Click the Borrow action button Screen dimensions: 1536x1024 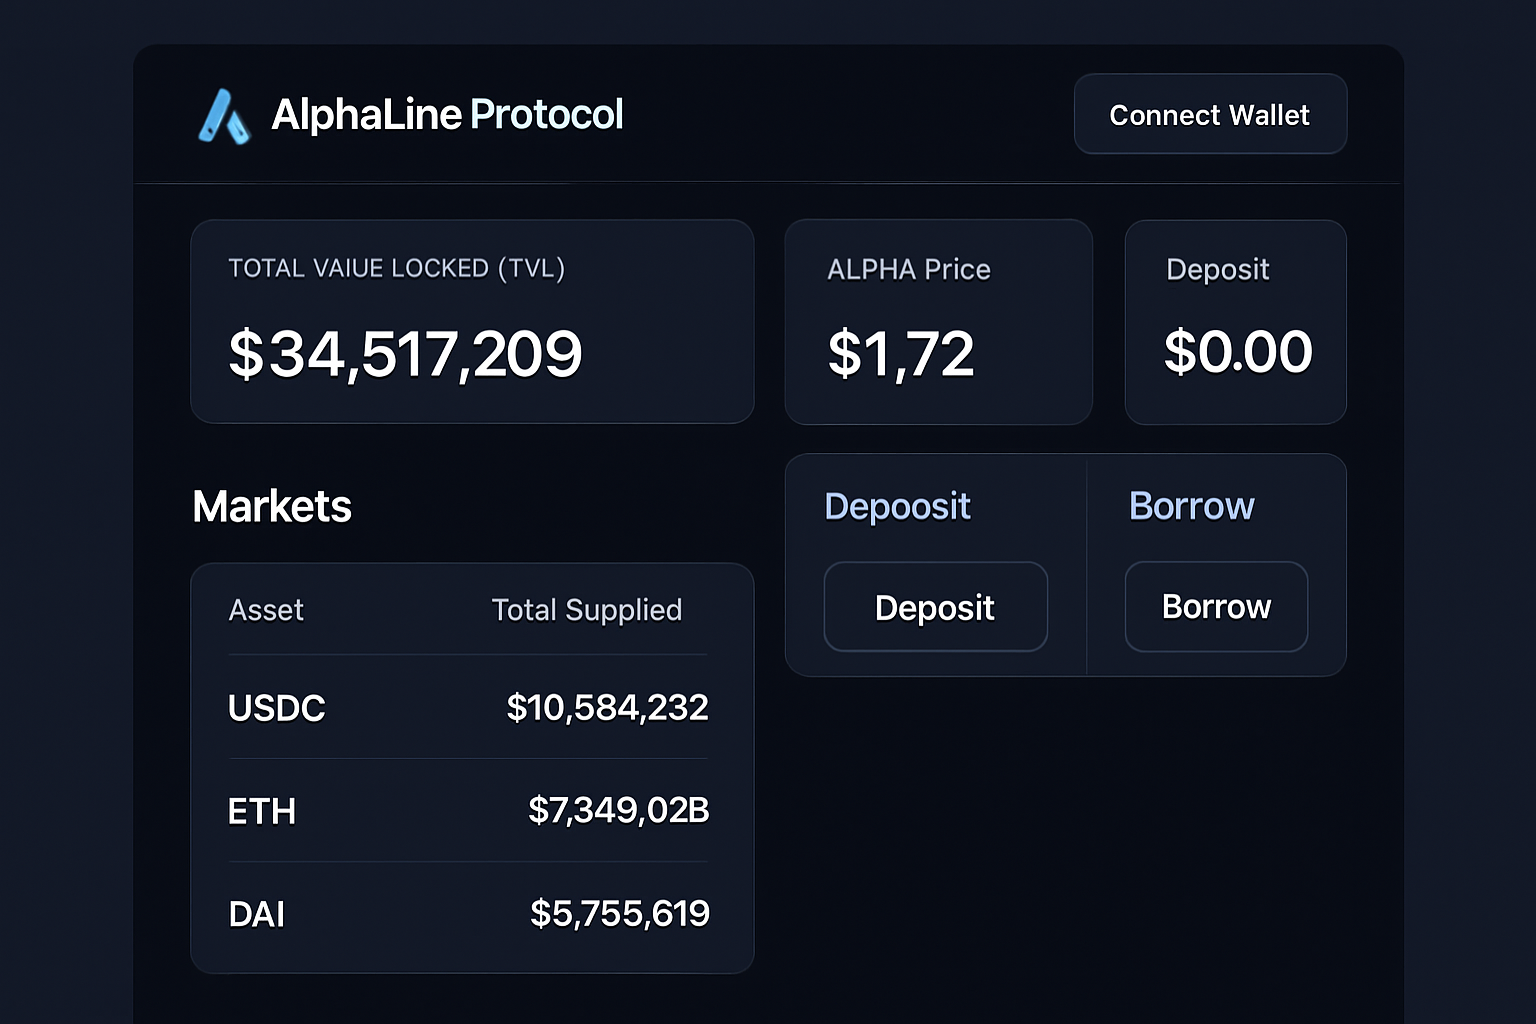[1215, 607]
